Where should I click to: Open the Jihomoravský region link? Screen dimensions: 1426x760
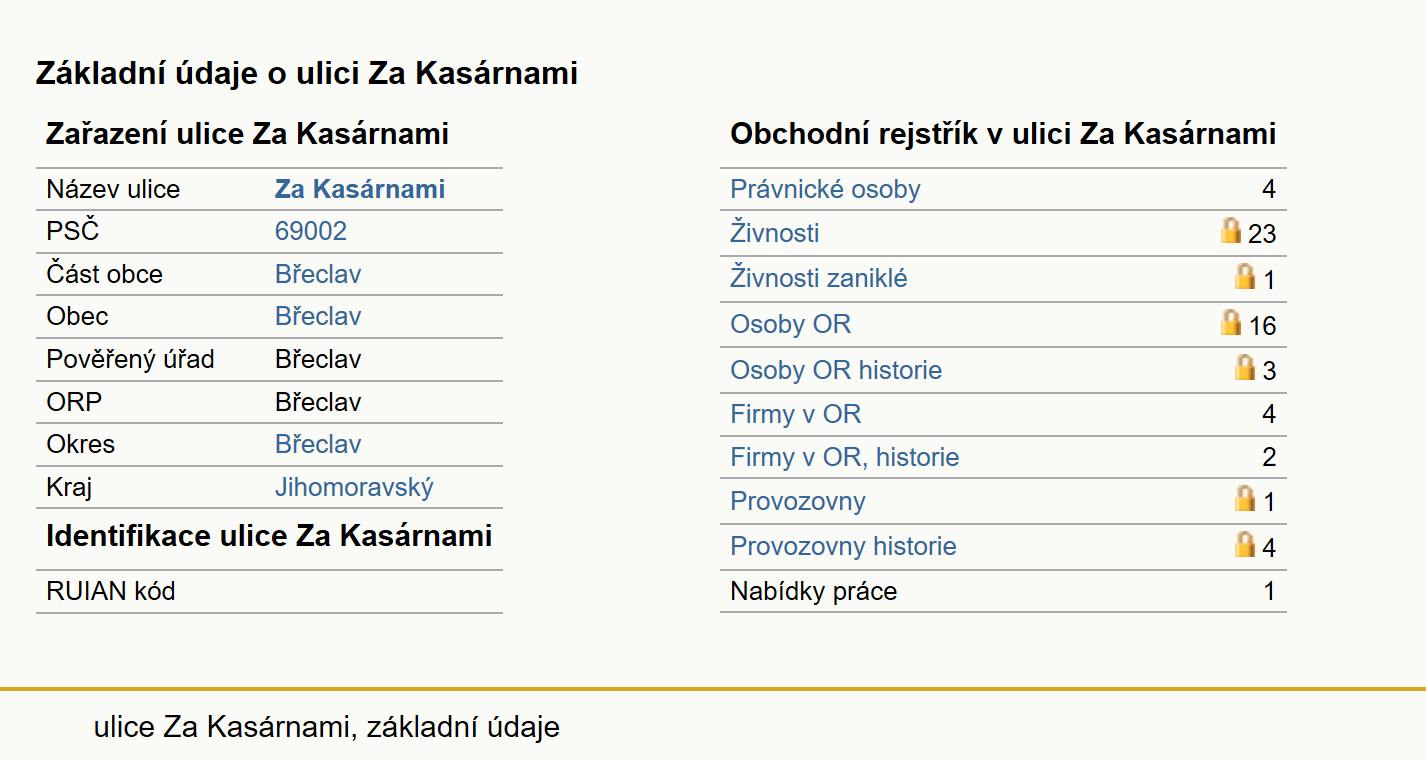tap(355, 487)
